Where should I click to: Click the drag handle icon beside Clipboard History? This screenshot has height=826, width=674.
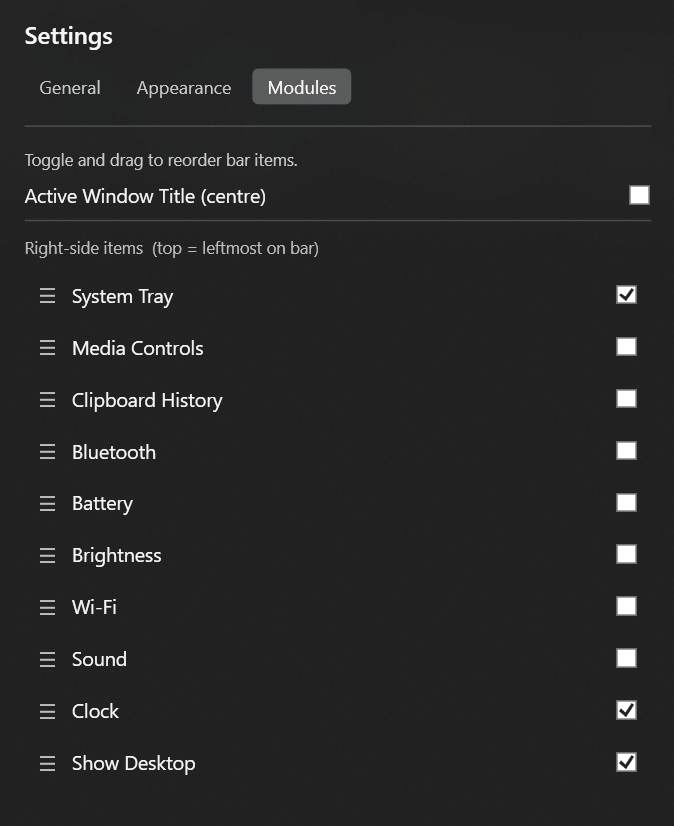(x=47, y=400)
